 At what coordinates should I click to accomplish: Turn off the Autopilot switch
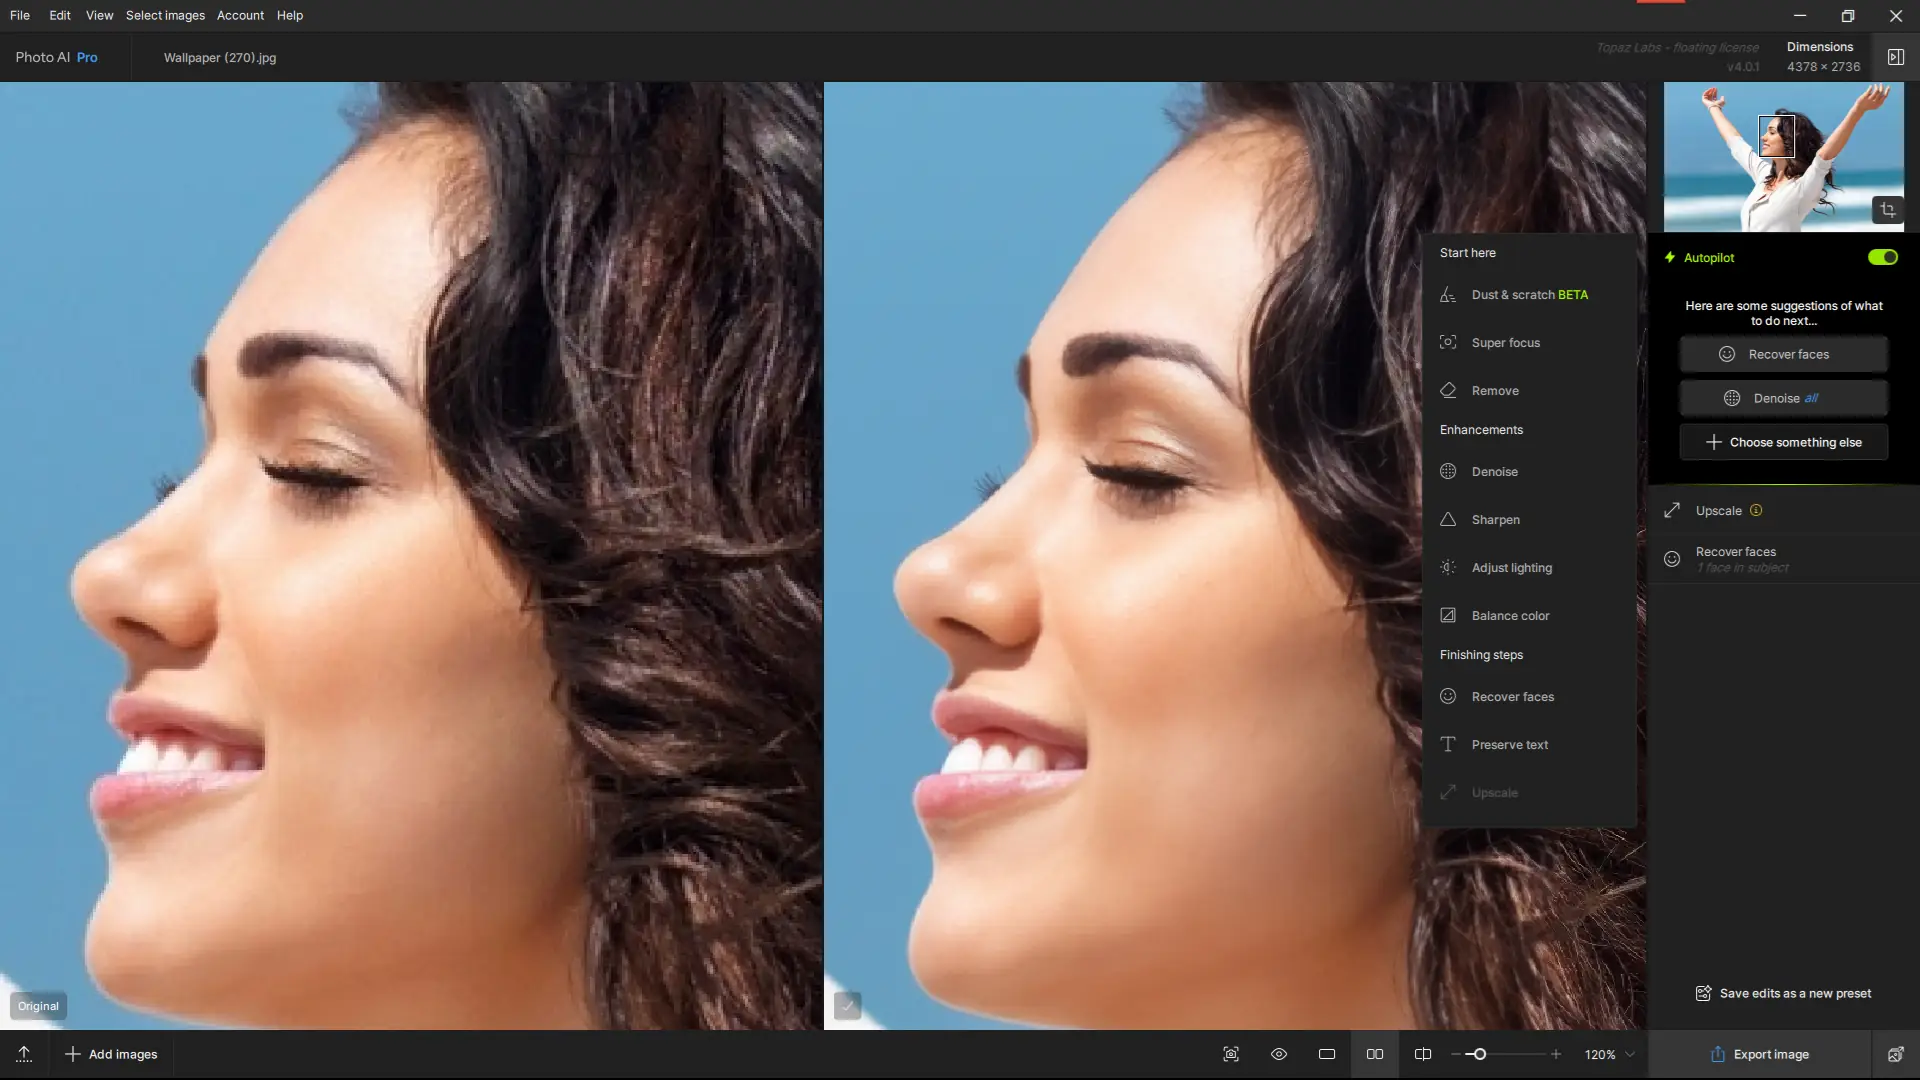point(1882,257)
